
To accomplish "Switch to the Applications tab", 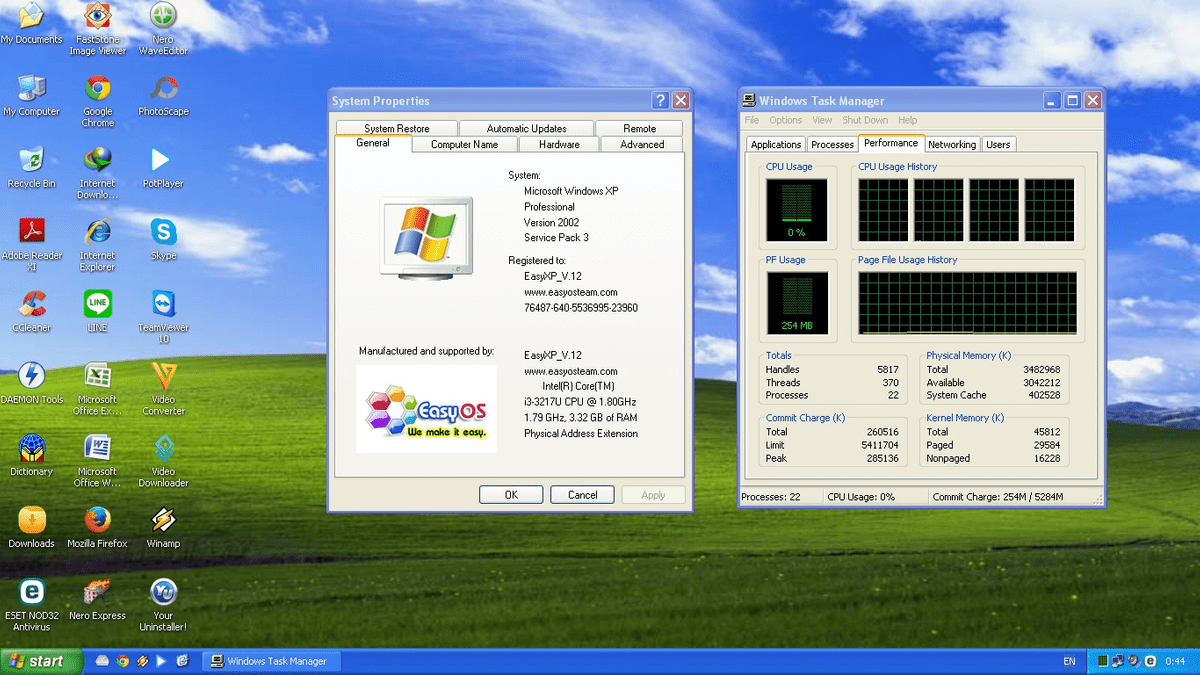I will pos(776,144).
